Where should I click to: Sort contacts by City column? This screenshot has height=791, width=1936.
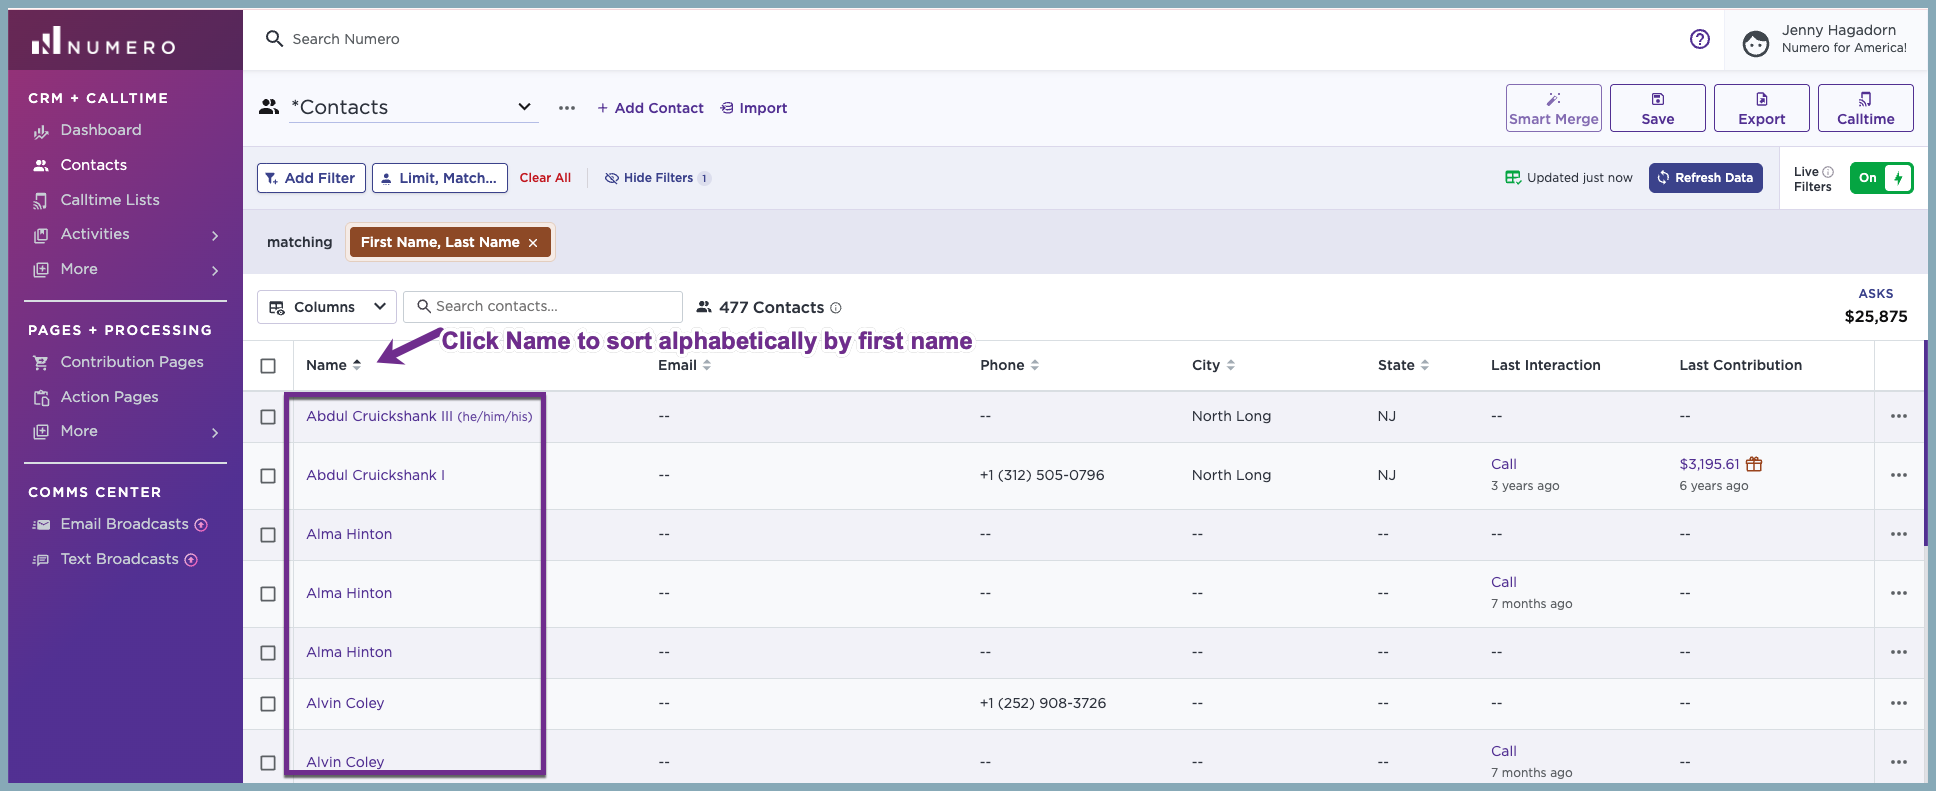[x=1213, y=365]
